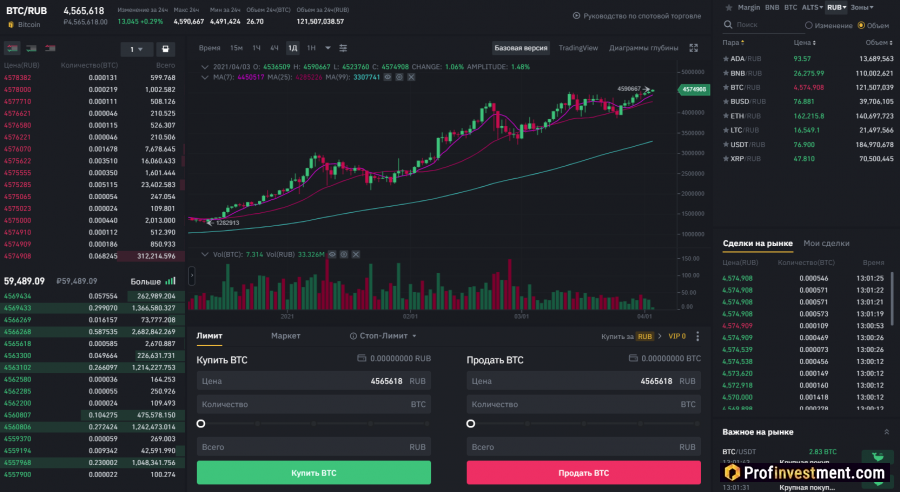The height and width of the screenshot is (492, 900).
Task: Hide the Vol indicator with eye icon
Action: (332, 254)
